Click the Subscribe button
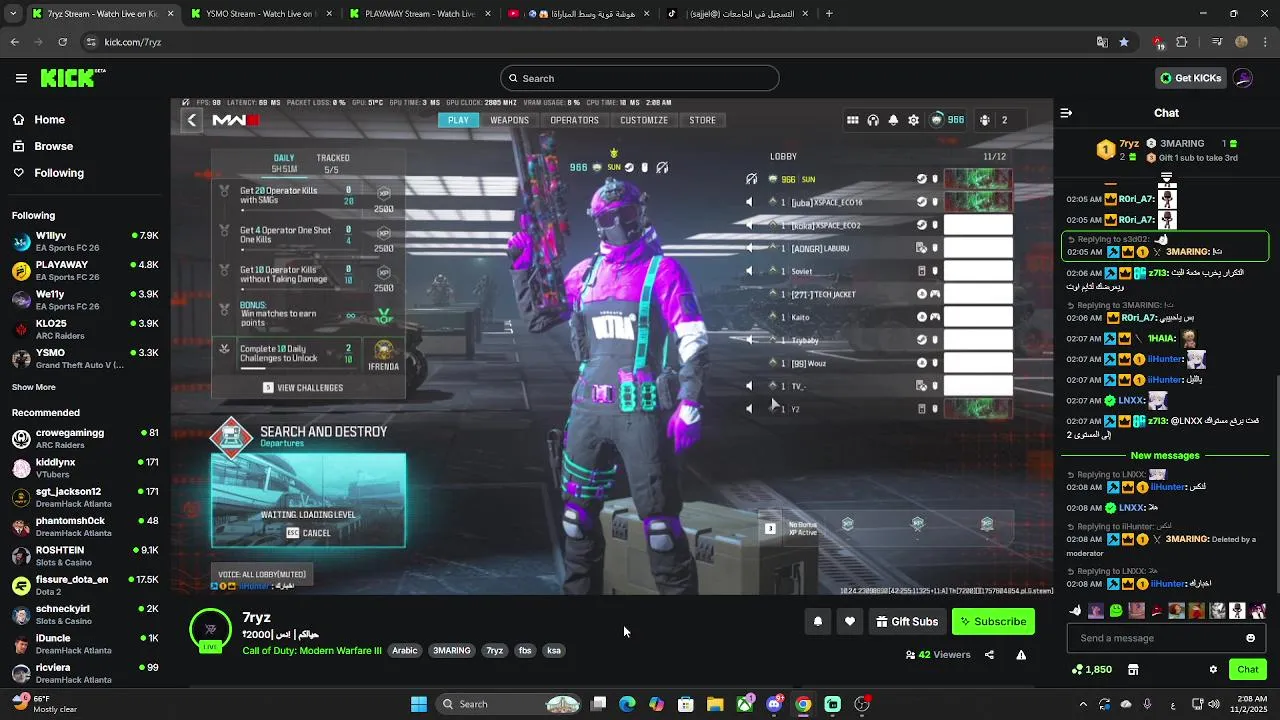 (x=993, y=622)
